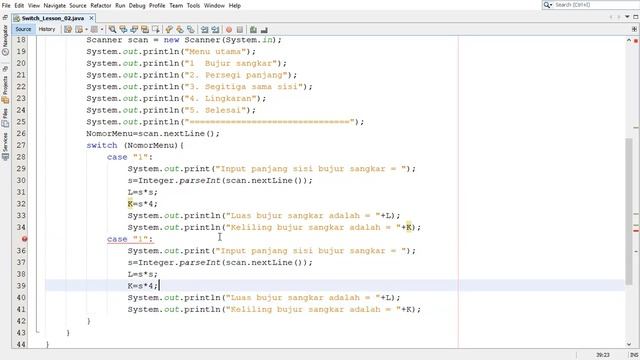Click red error indicator atop error stripe
The image size is (640, 360).
click(636, 40)
